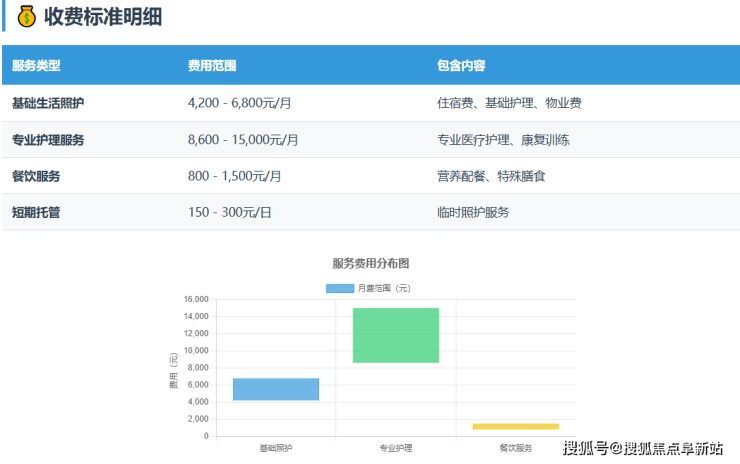This screenshot has height=464, width=740.
Task: Click the 服务类型 column header
Action: pyautogui.click(x=36, y=66)
